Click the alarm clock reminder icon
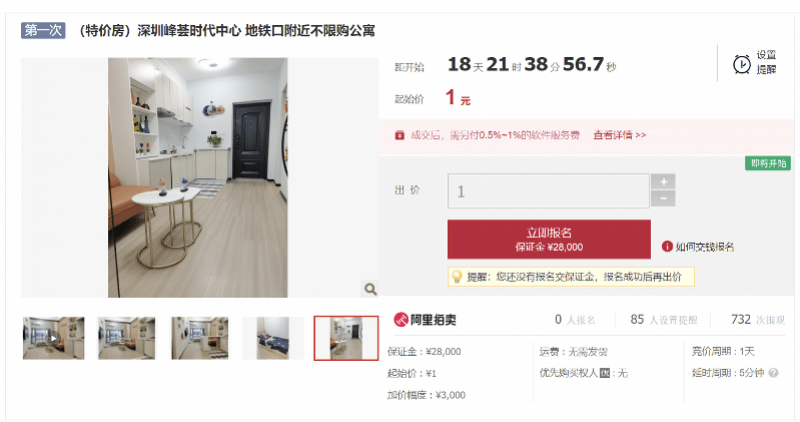 (741, 64)
